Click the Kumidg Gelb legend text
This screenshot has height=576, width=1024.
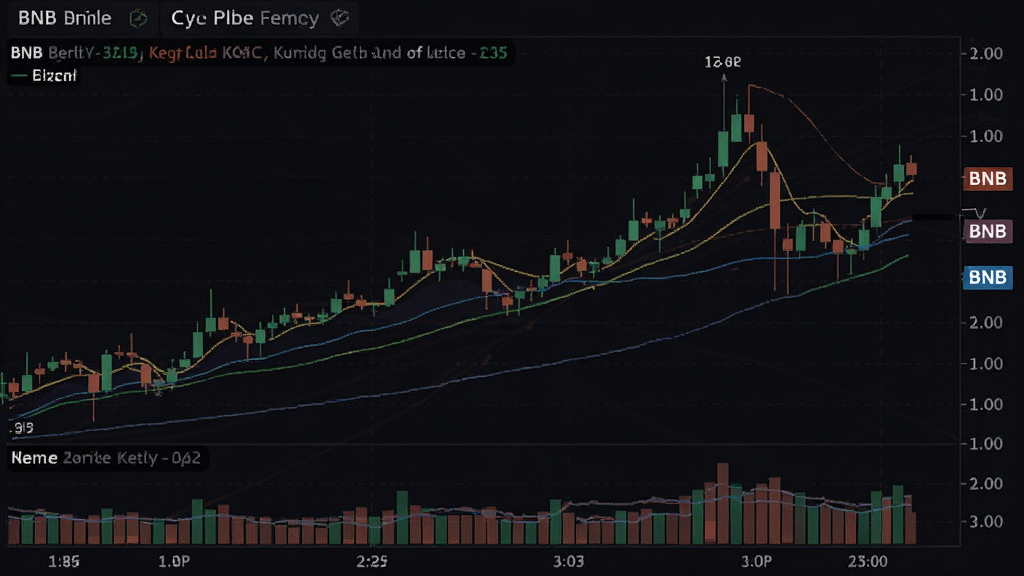point(321,53)
